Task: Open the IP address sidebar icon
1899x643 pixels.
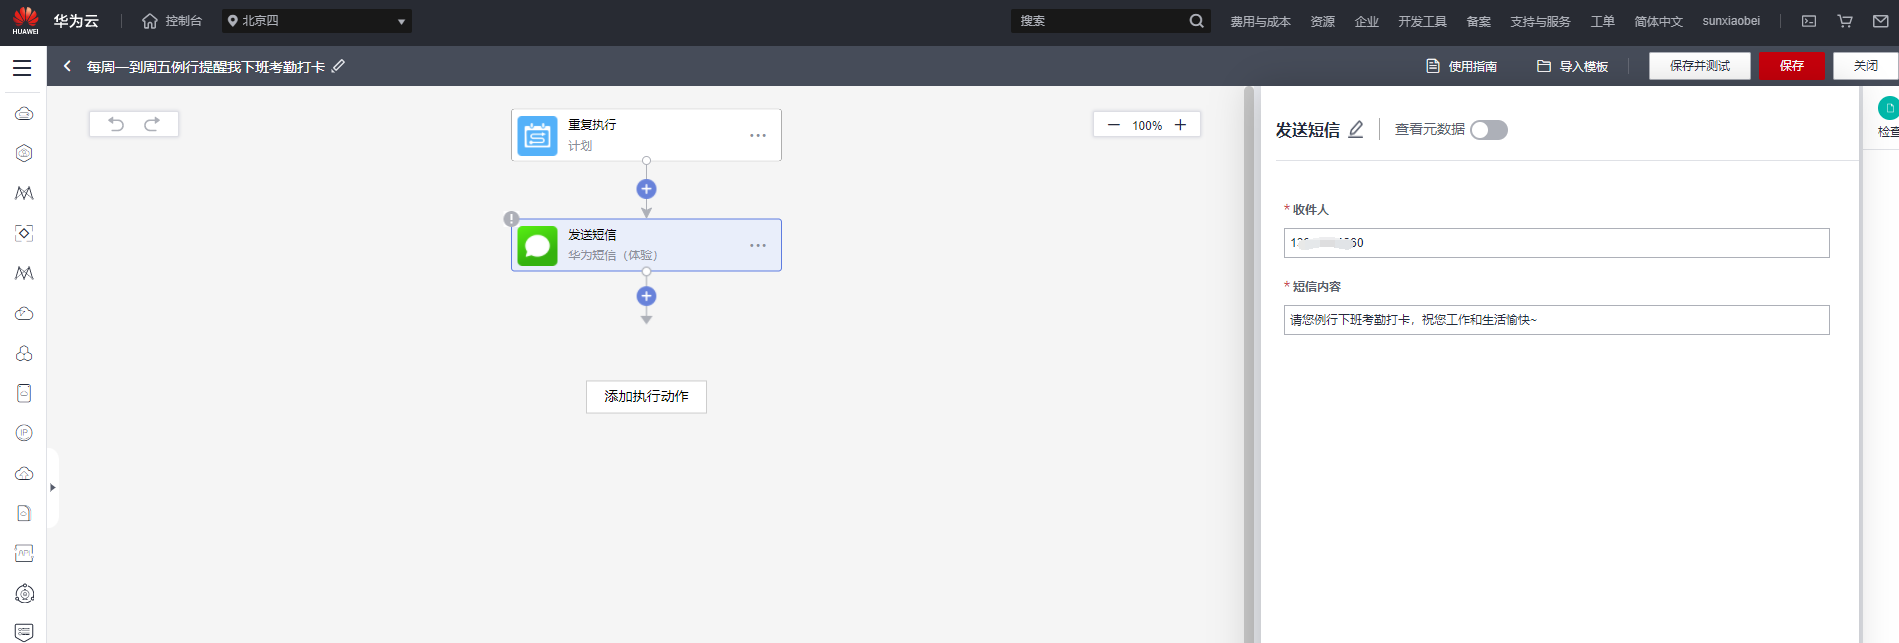Action: [24, 433]
